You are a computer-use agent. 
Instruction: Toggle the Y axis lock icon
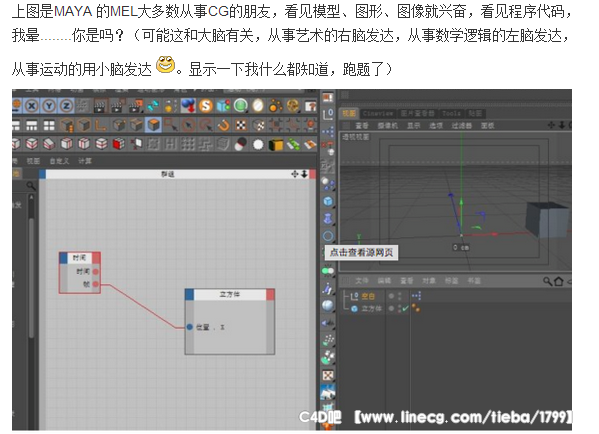49,106
